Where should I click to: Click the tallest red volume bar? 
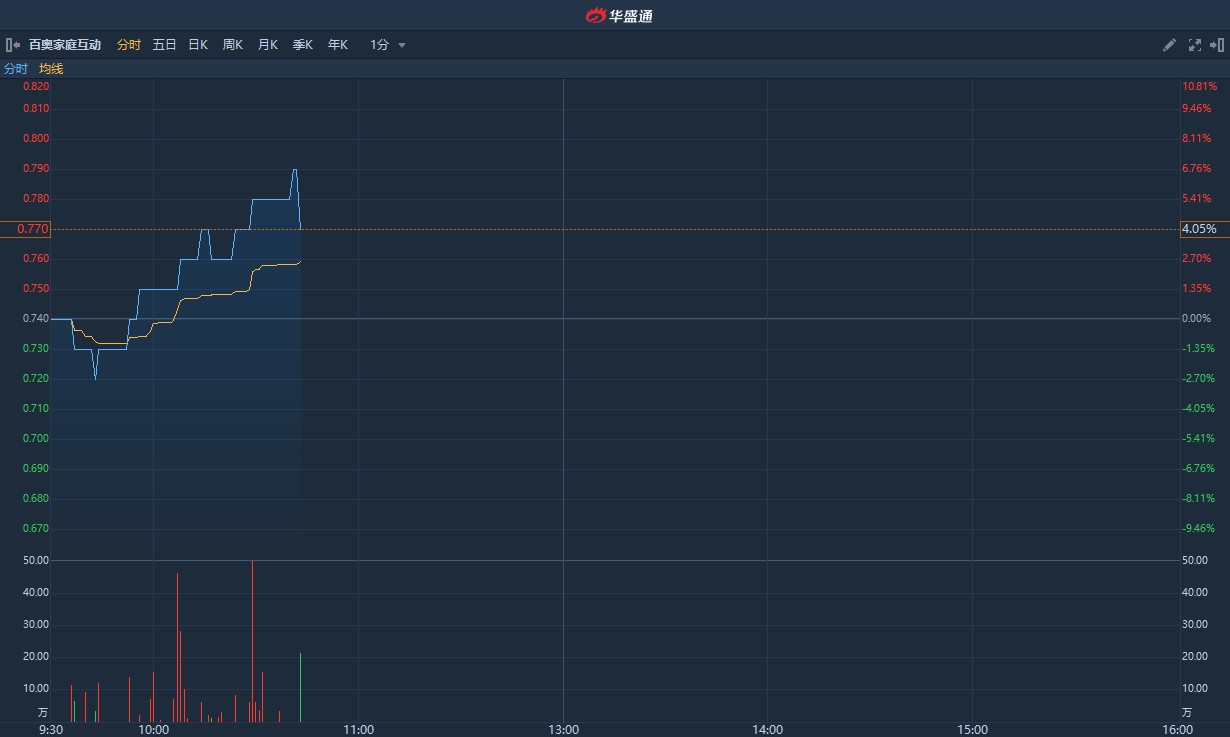[x=253, y=640]
